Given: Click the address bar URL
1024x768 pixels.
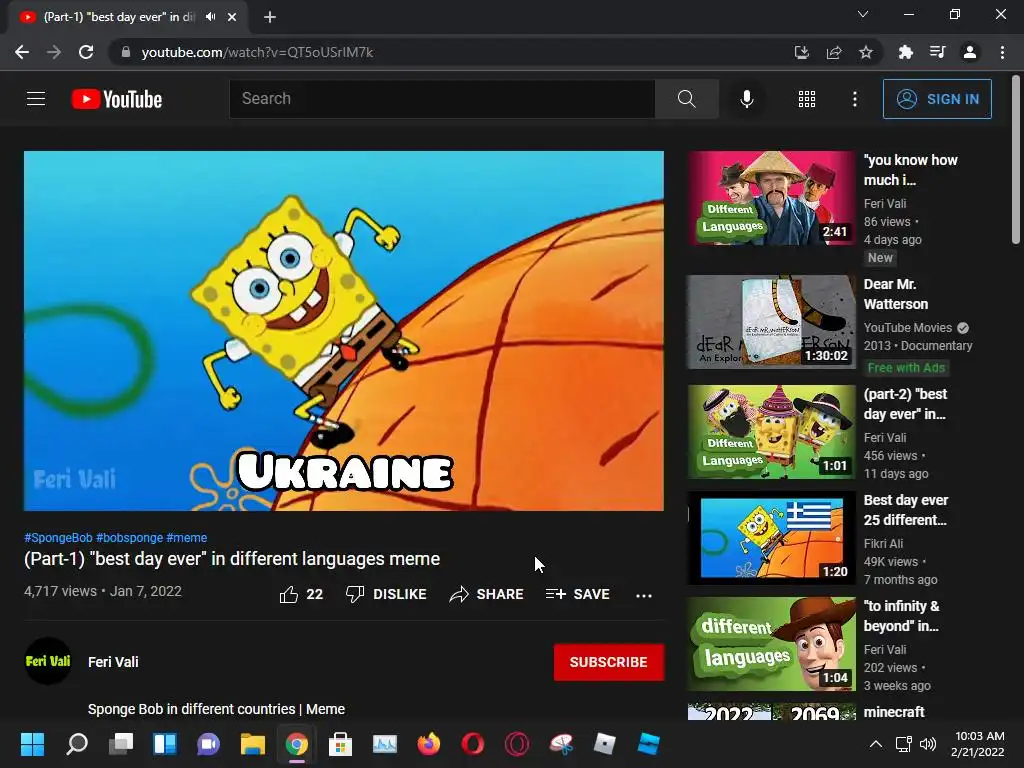Looking at the screenshot, I should tap(257, 52).
